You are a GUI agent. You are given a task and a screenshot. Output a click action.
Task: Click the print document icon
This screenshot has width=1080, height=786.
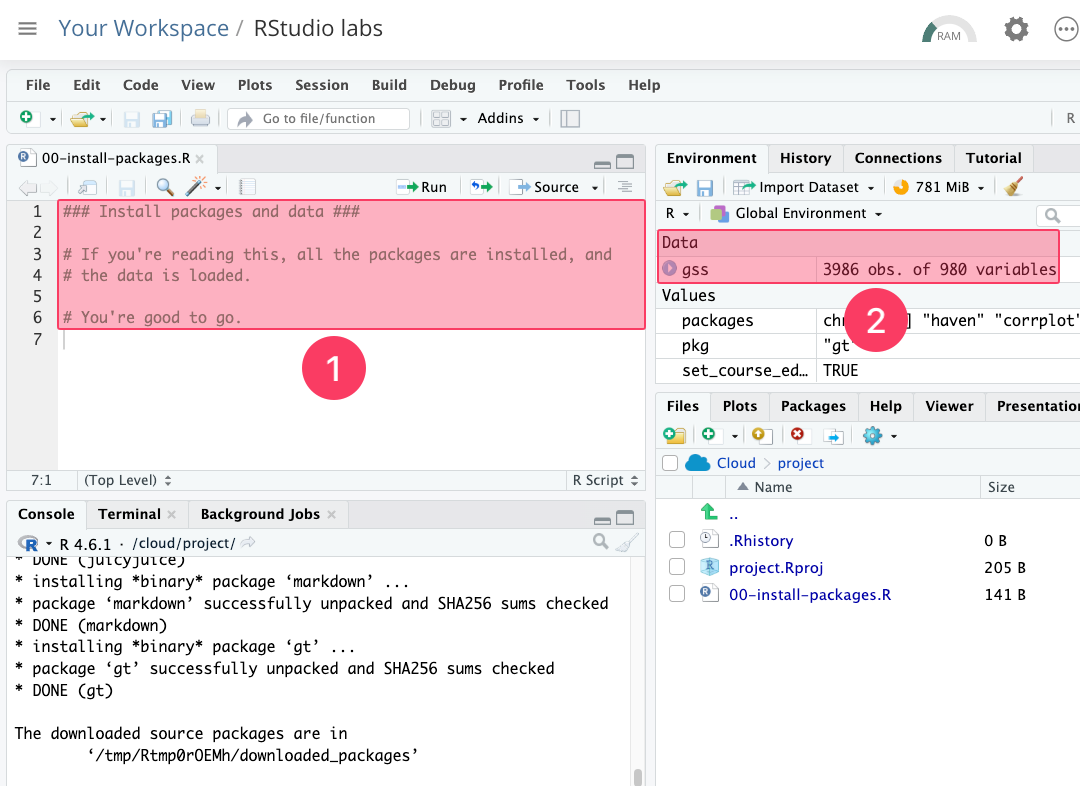200,118
